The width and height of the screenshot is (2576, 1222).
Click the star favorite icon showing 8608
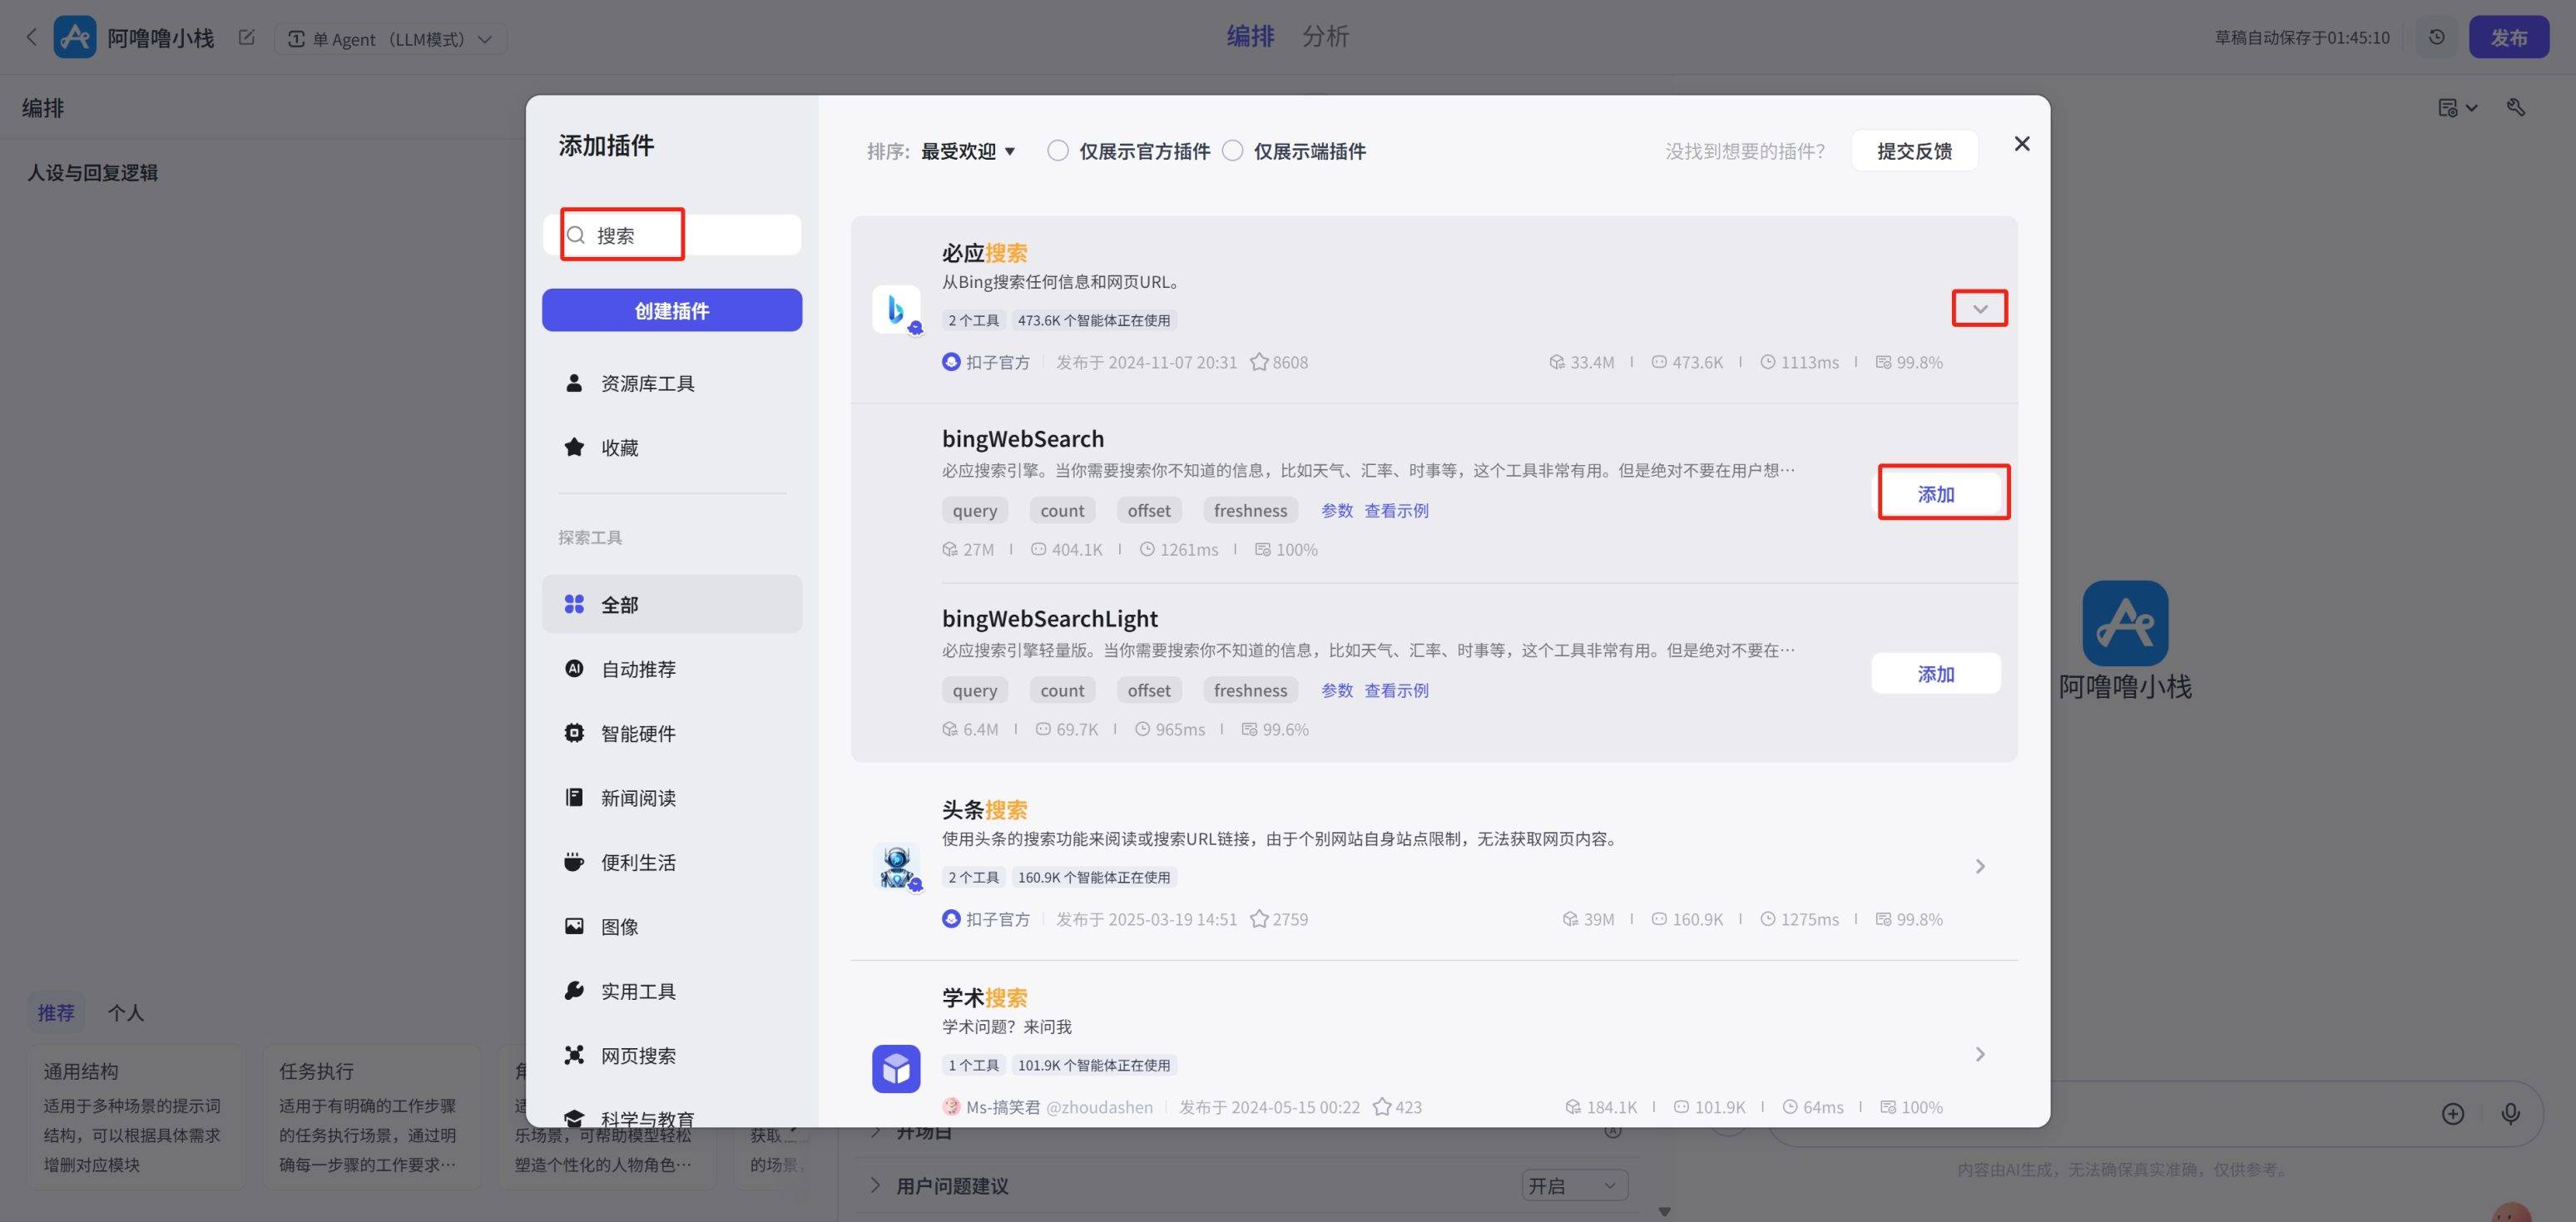[x=1259, y=362]
